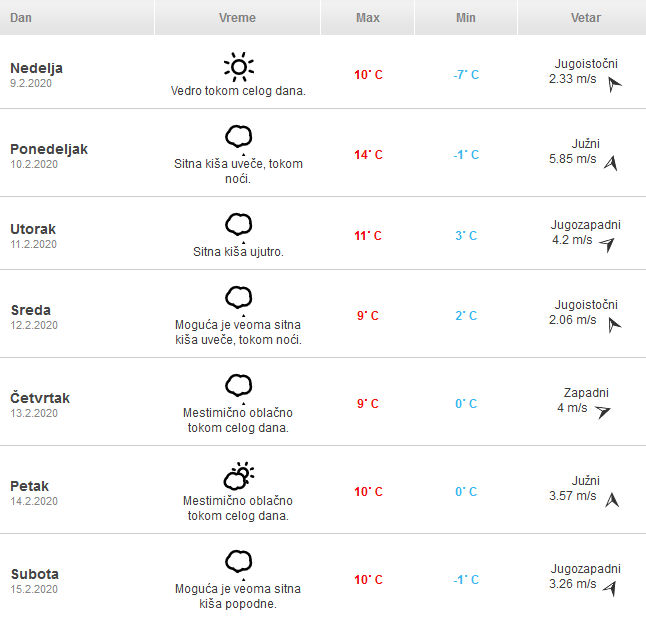Click the partly cloudy icon for Petak
Viewport: 646px width, 621px height.
pos(238,474)
